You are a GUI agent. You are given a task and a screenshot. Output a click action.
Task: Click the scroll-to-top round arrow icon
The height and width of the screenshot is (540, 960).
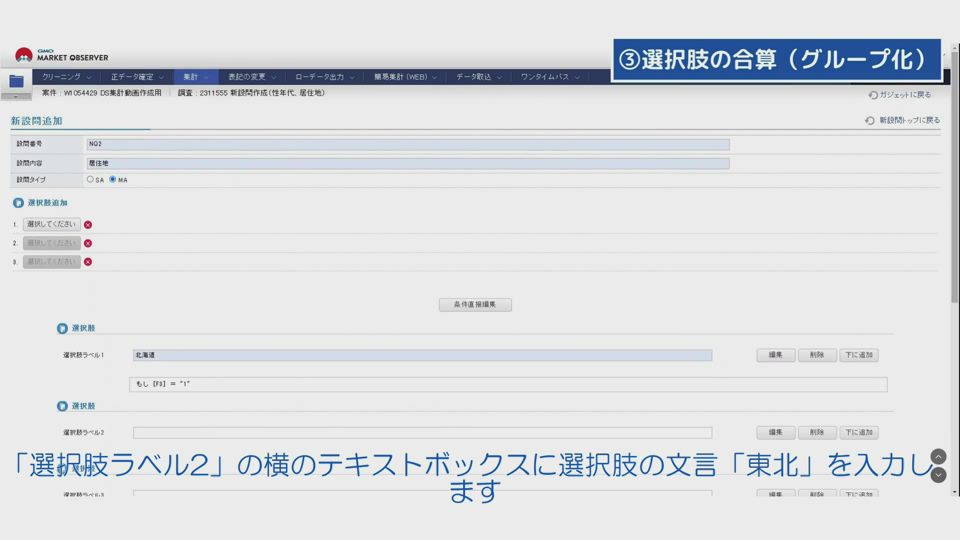[938, 457]
